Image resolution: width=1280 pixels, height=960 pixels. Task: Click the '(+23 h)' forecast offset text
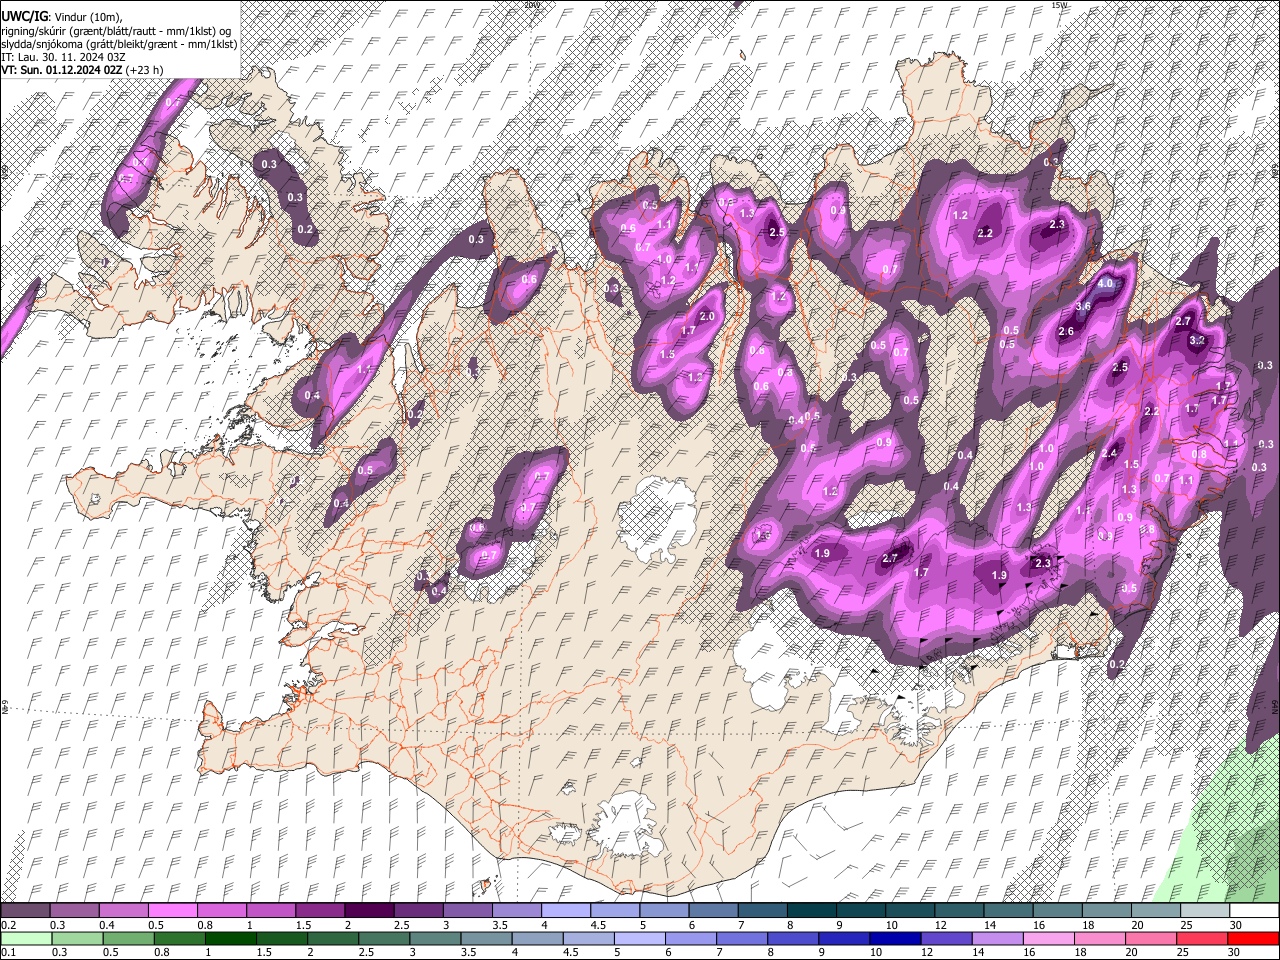pyautogui.click(x=143, y=70)
